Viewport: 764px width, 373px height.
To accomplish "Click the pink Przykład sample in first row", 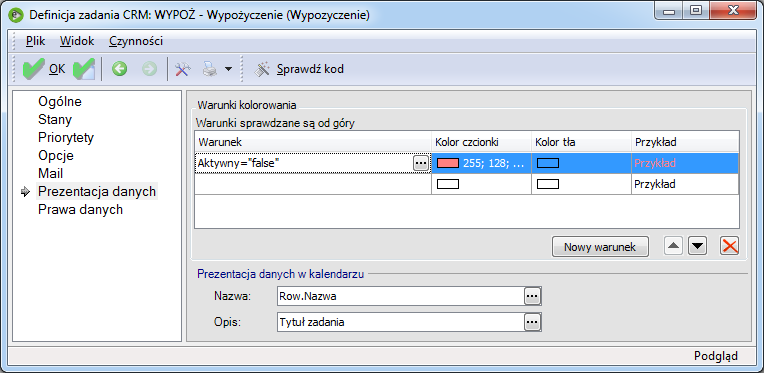I will pyautogui.click(x=655, y=164).
